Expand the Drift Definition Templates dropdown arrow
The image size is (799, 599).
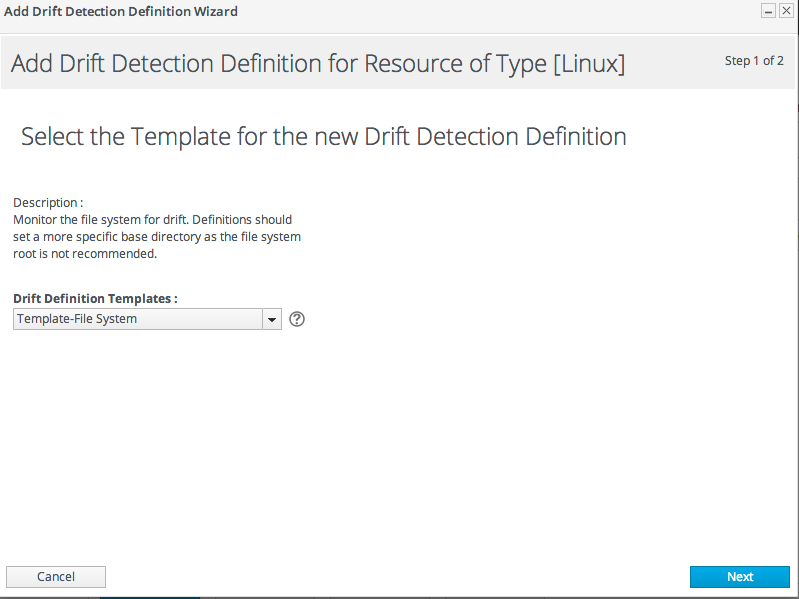point(271,319)
